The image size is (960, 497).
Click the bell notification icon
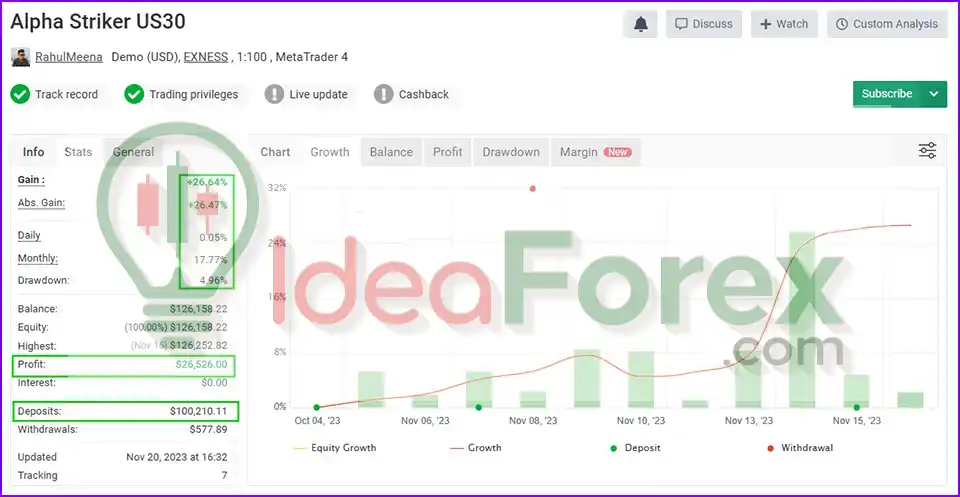click(x=640, y=24)
